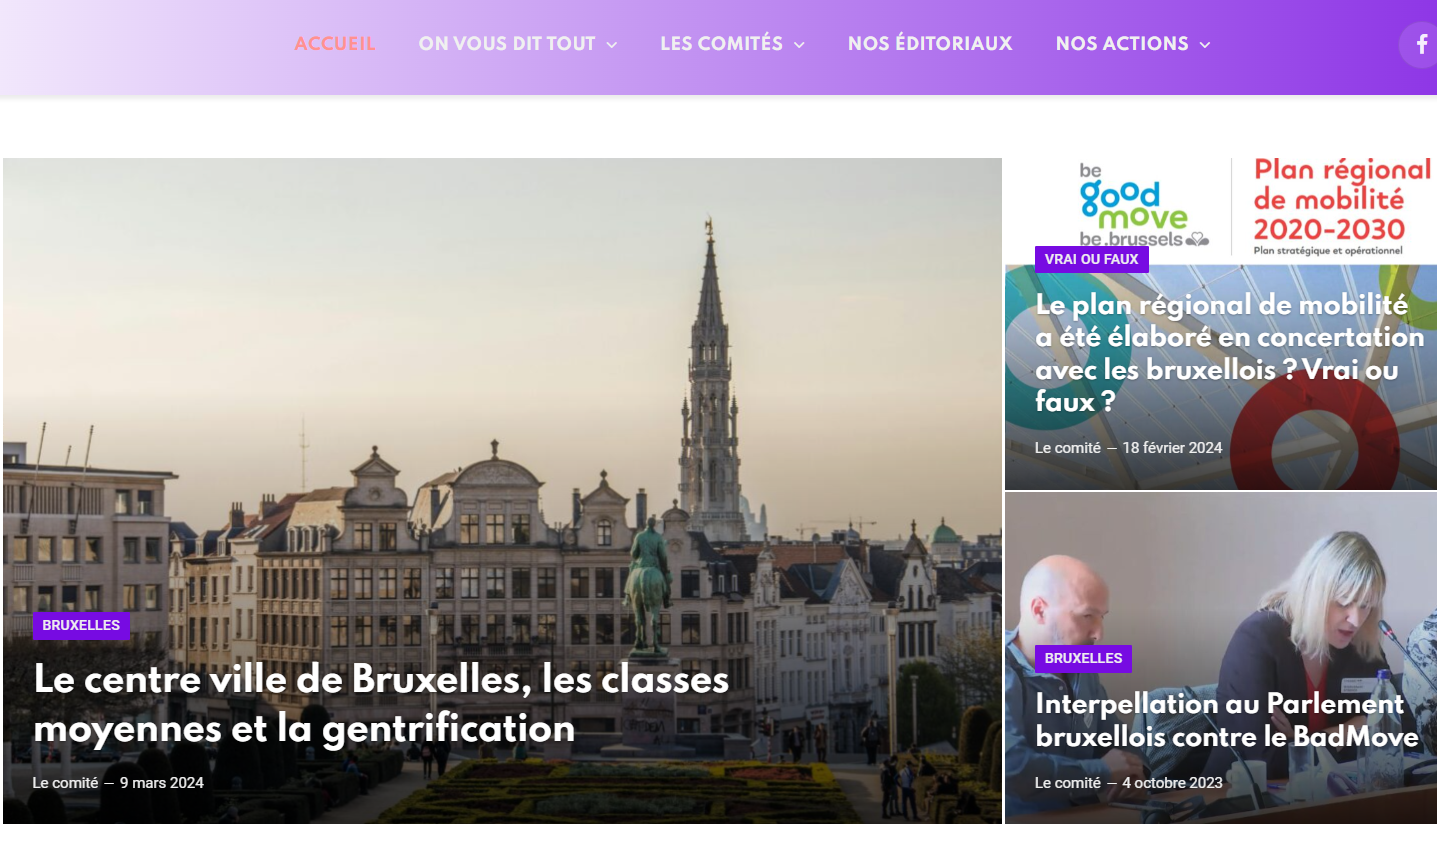Expand the NOS ACTIONS chevron

1205,45
